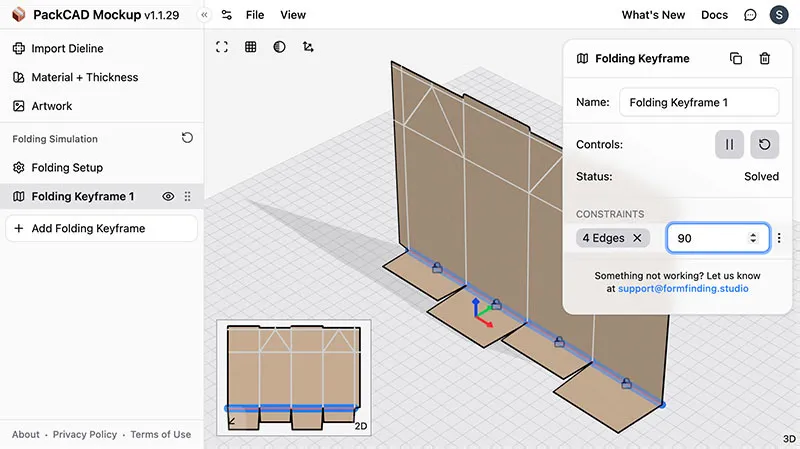Open the Terms of Use link
800x449 pixels.
pos(161,434)
